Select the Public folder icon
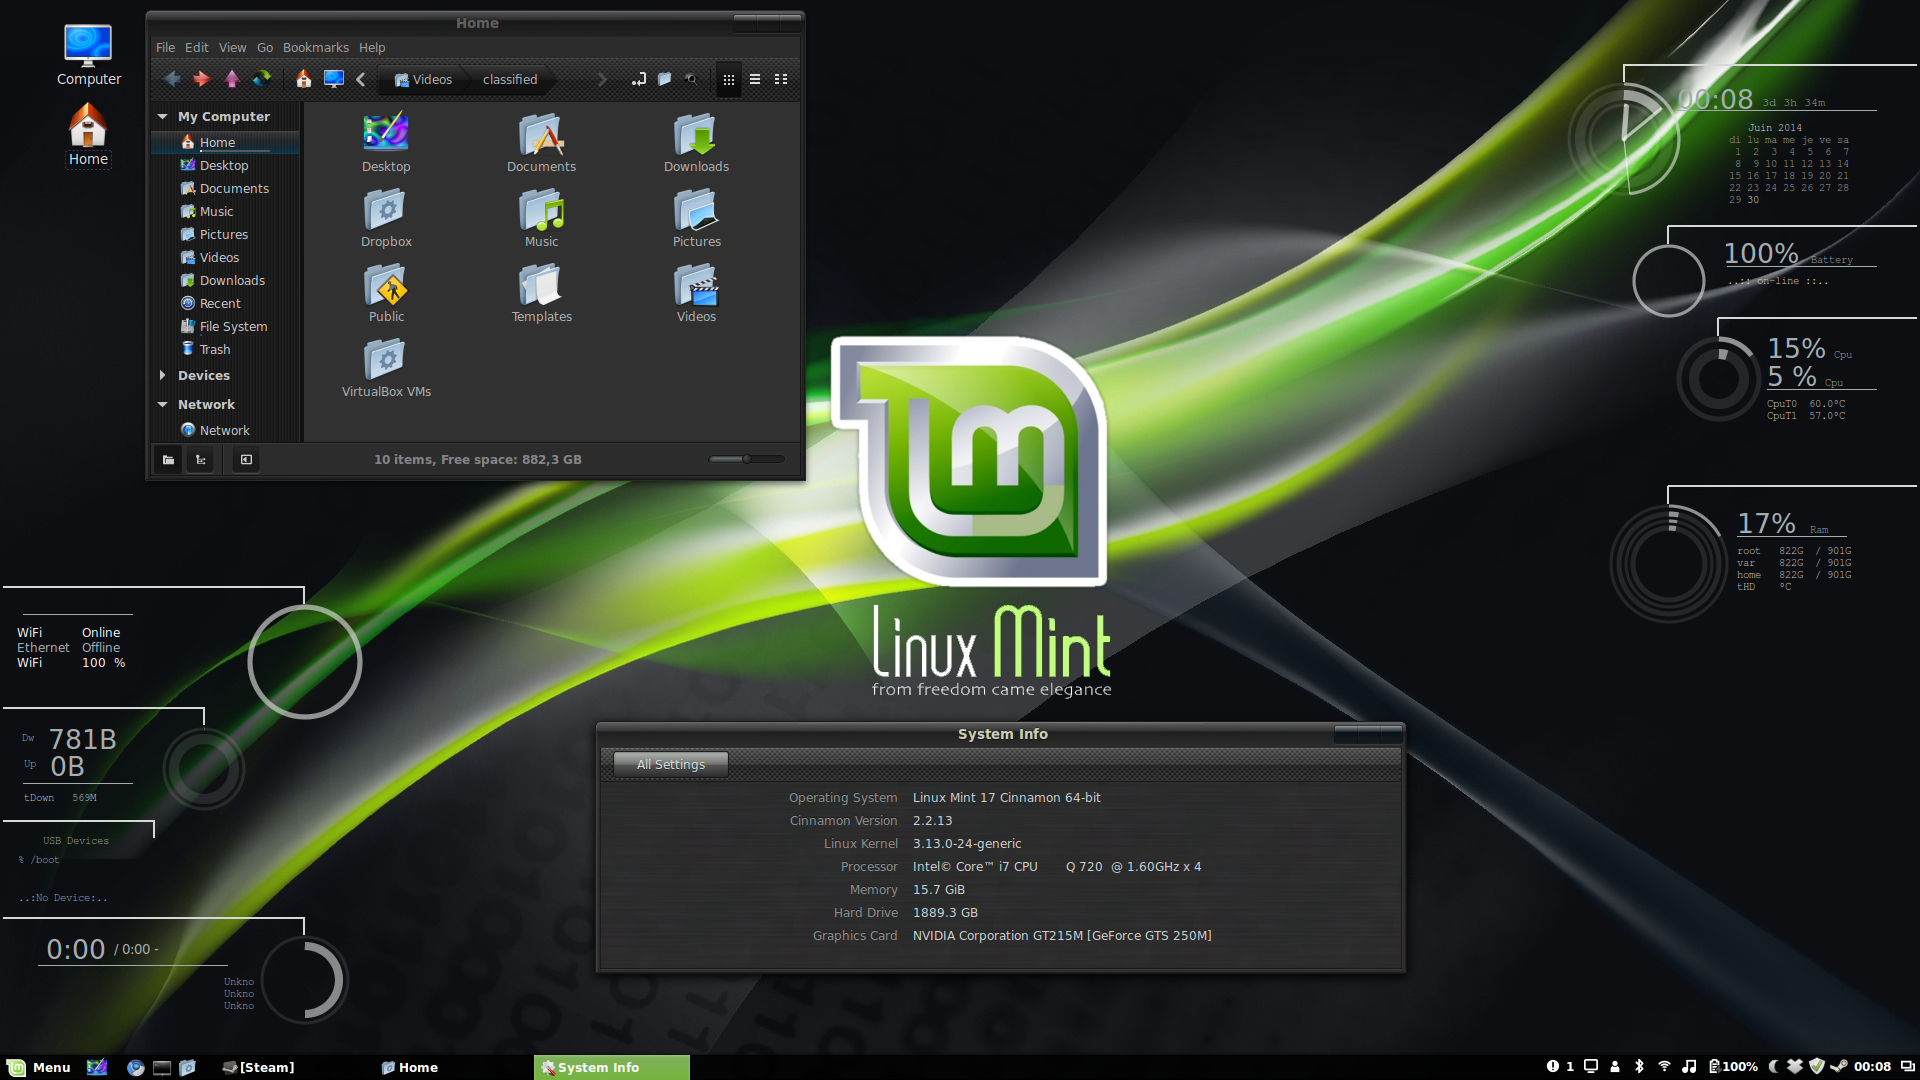1920x1080 pixels. [x=386, y=294]
